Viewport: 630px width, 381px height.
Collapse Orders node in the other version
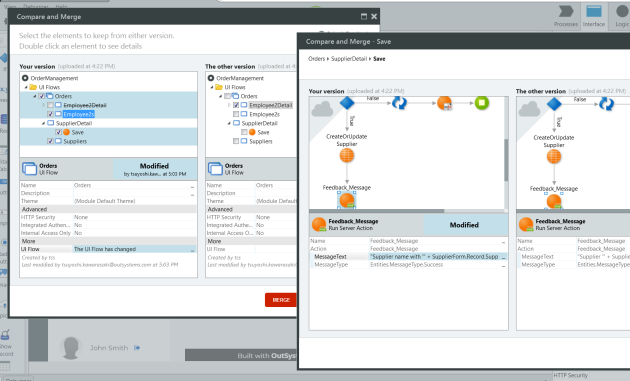(221, 96)
